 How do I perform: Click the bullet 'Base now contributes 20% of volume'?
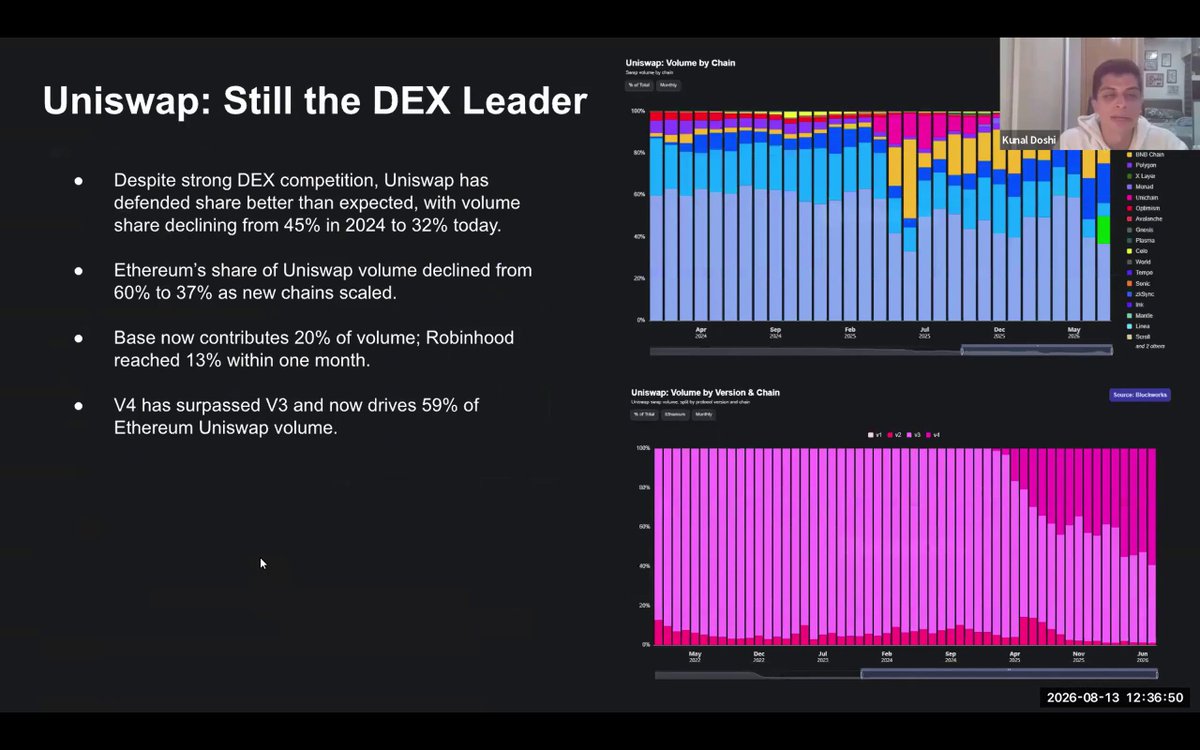[313, 348]
